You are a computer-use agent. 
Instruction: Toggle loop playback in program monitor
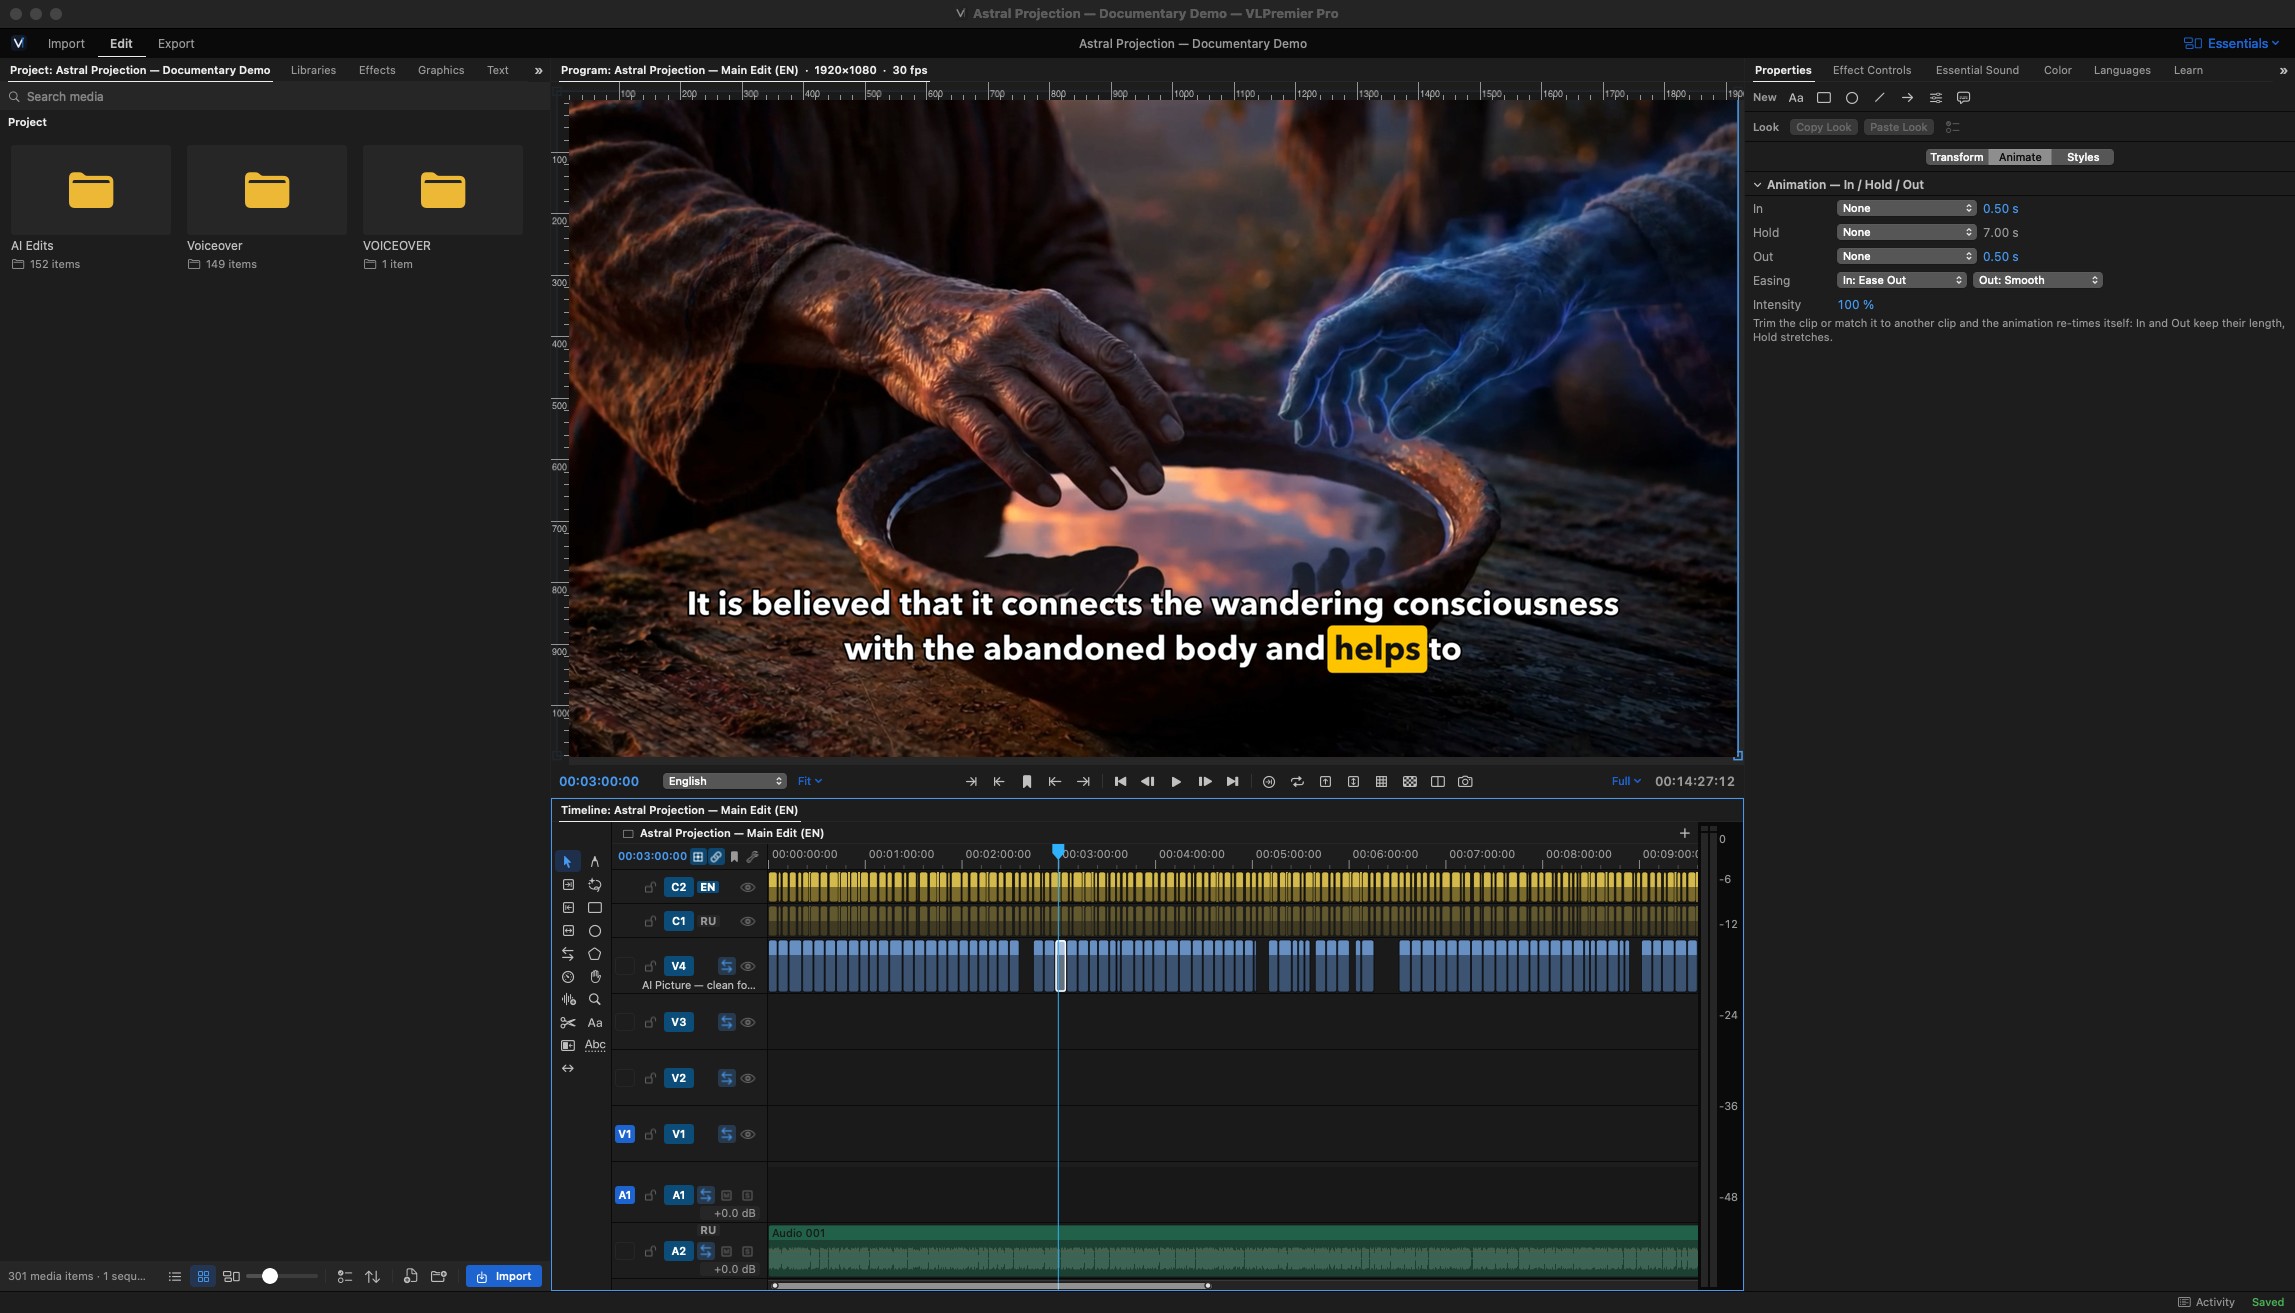[1297, 782]
